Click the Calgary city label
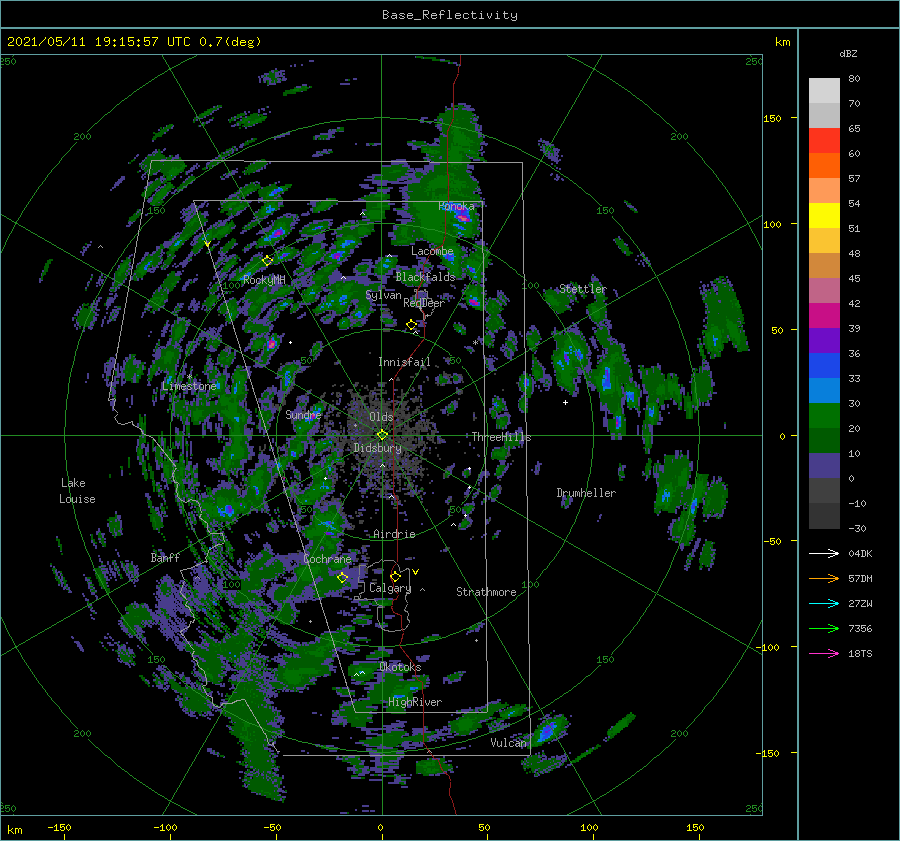The width and height of the screenshot is (900, 841). tap(390, 588)
